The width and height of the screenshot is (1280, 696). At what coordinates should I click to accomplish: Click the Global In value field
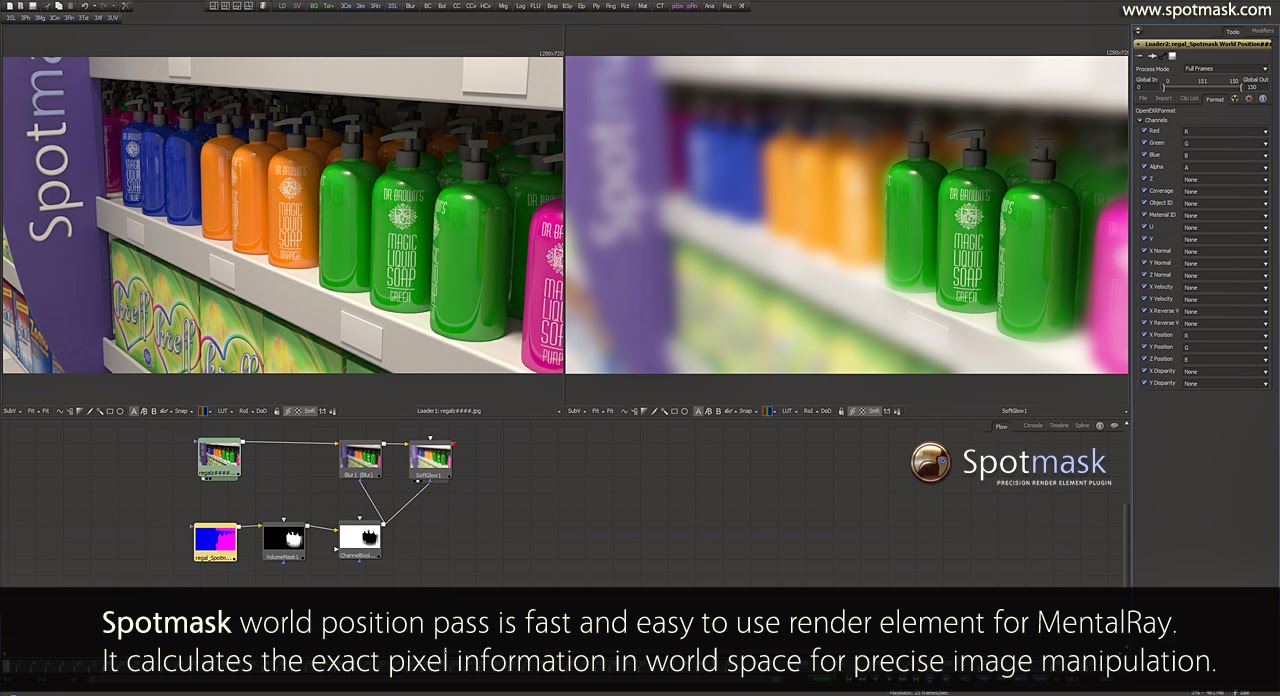point(1148,87)
